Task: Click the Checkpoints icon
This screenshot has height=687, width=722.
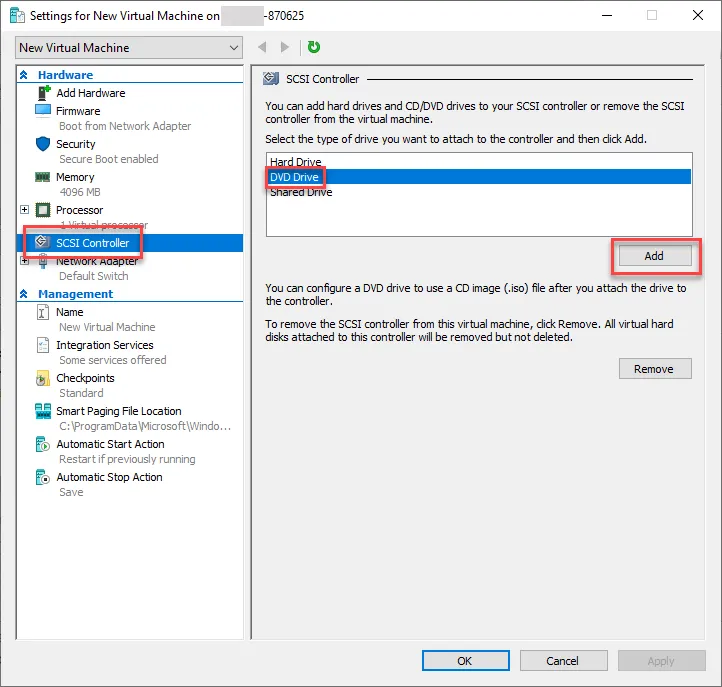Action: coord(42,378)
